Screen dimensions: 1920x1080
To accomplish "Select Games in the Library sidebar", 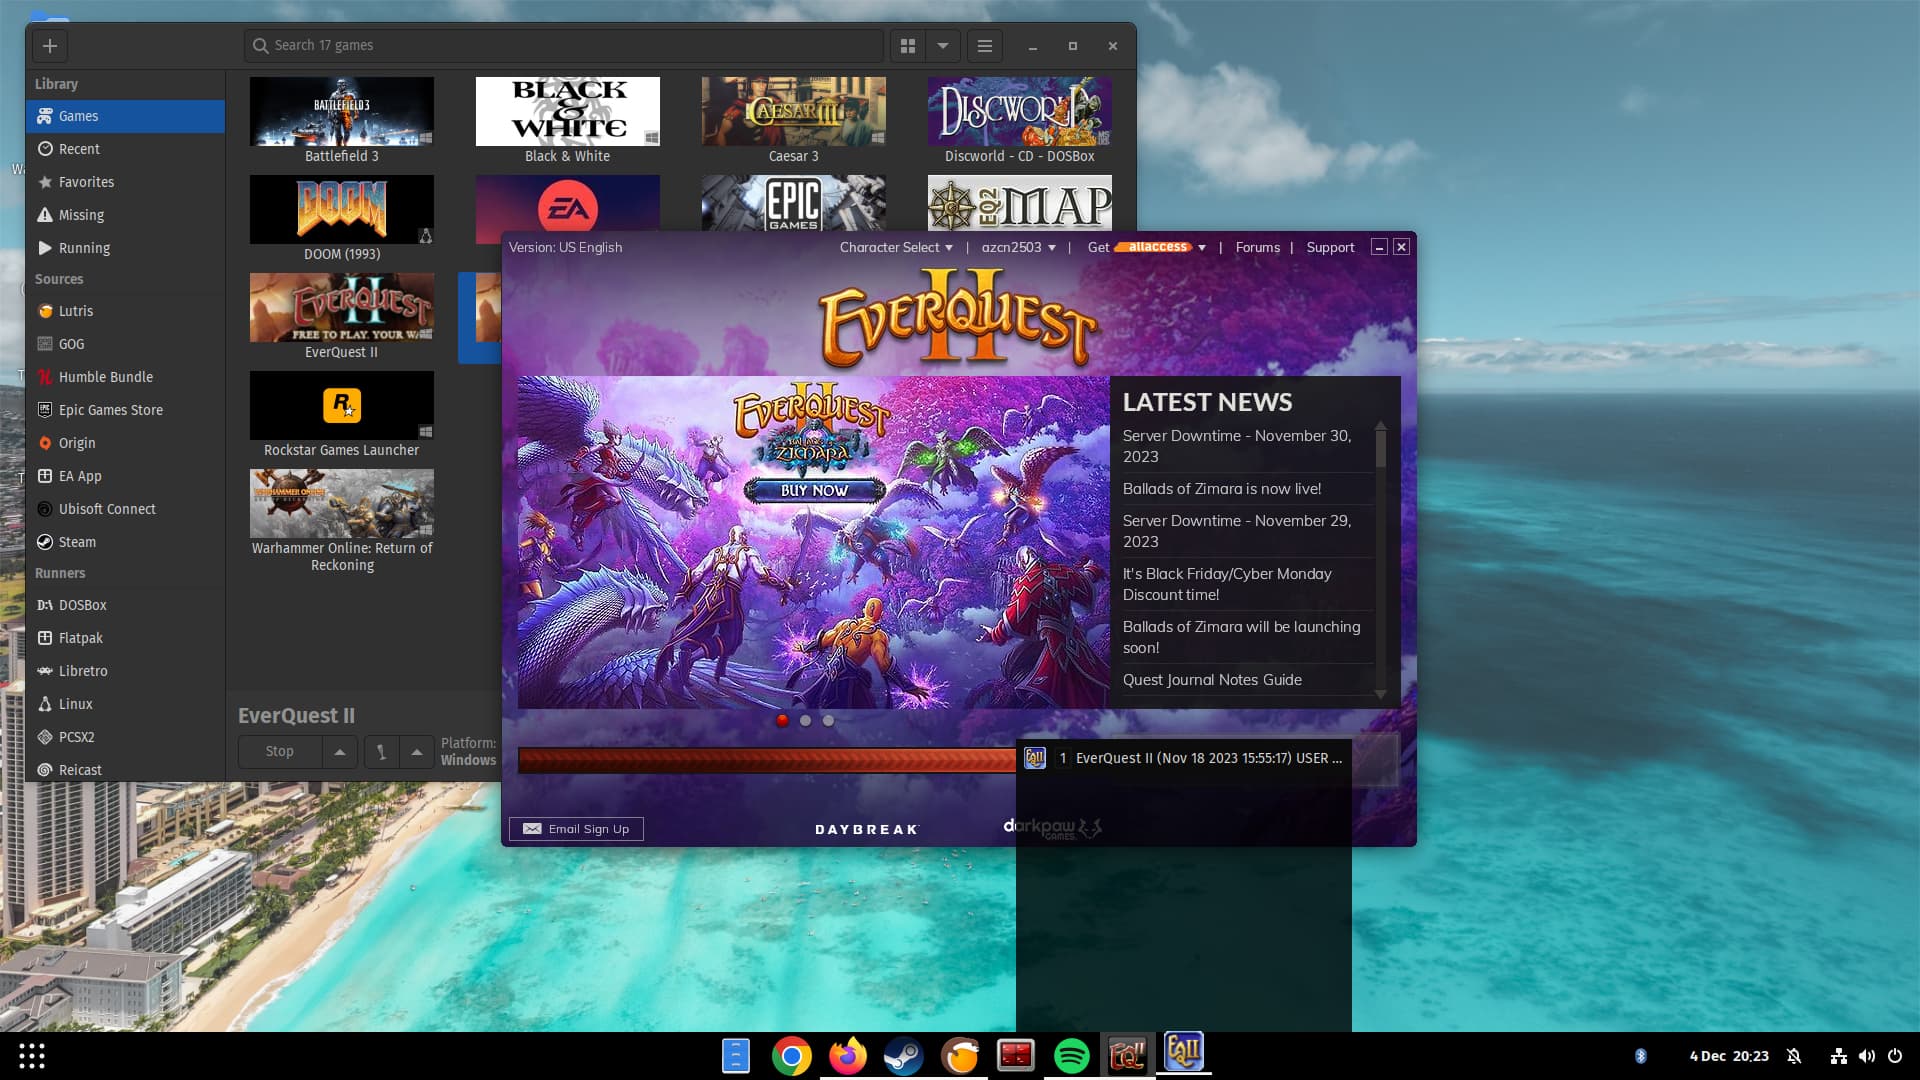I will (x=125, y=116).
